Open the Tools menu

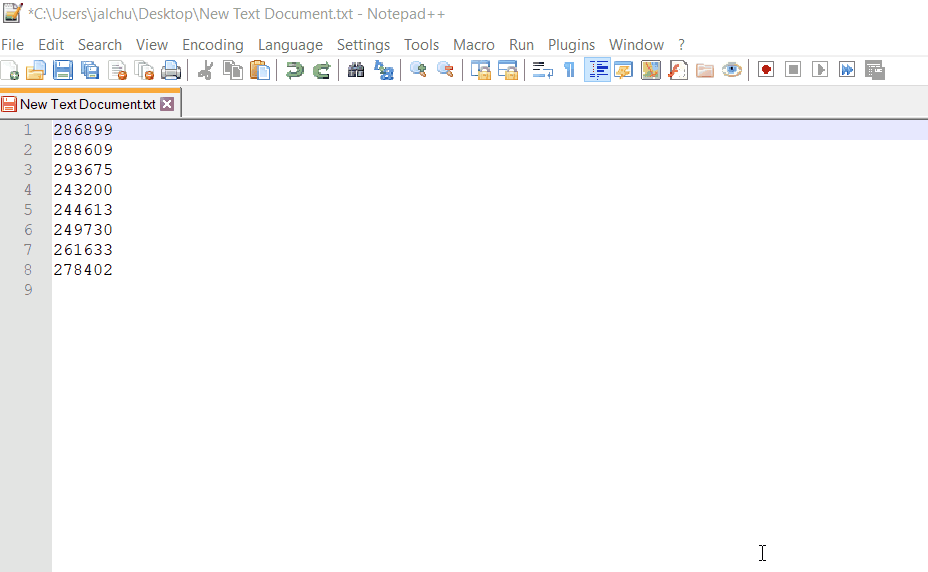pos(421,45)
